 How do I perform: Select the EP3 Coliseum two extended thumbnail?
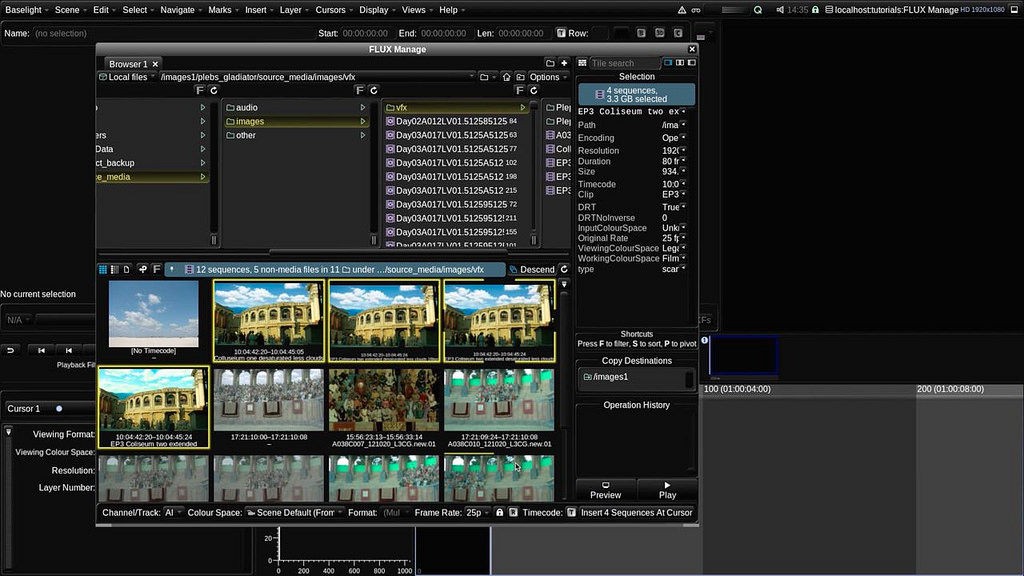[x=153, y=408]
